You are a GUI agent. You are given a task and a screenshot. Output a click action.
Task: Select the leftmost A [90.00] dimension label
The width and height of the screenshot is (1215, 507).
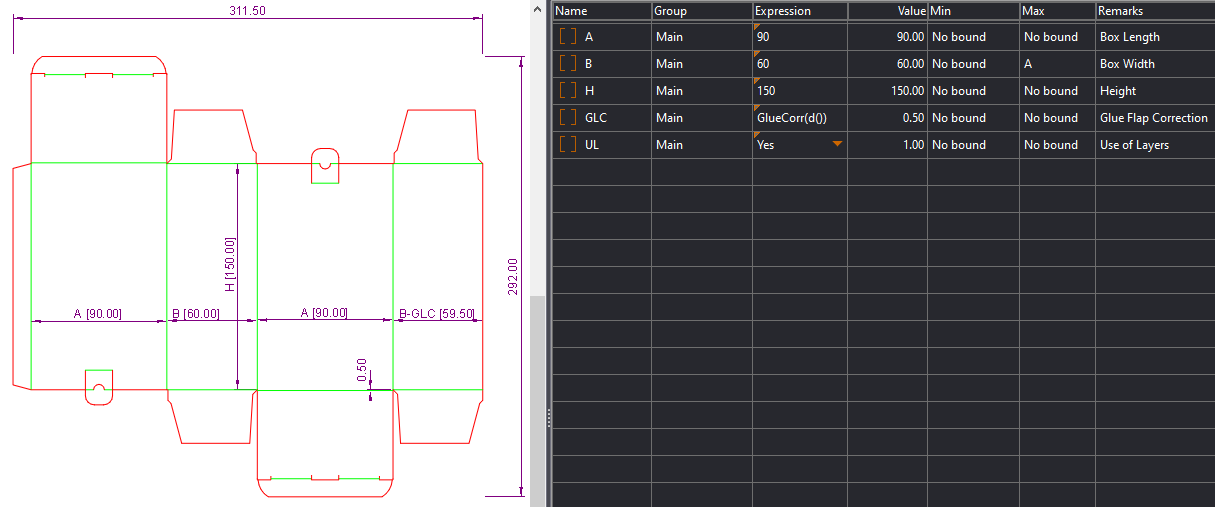coord(97,314)
